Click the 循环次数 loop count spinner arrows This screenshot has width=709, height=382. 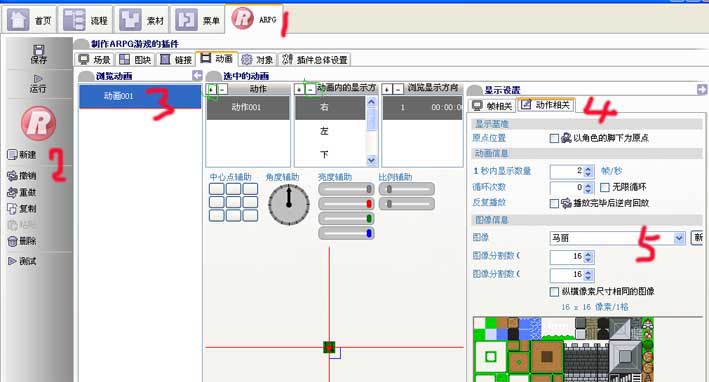tap(588, 188)
